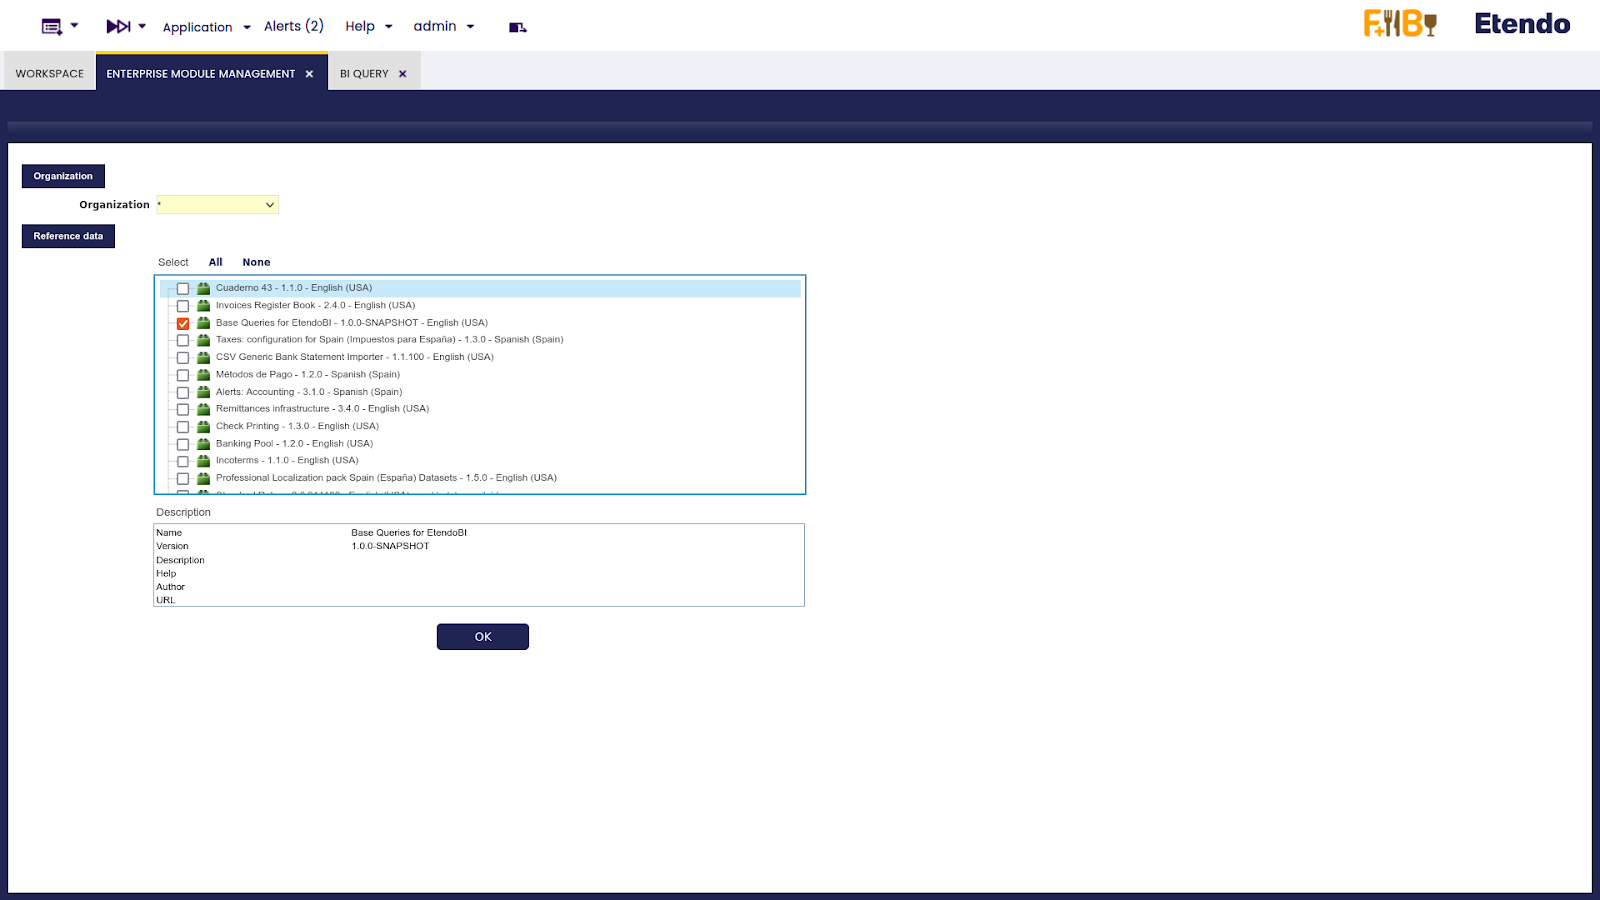The image size is (1600, 900).
Task: Click module icon for Taxes configuration for Spain
Action: tap(203, 340)
